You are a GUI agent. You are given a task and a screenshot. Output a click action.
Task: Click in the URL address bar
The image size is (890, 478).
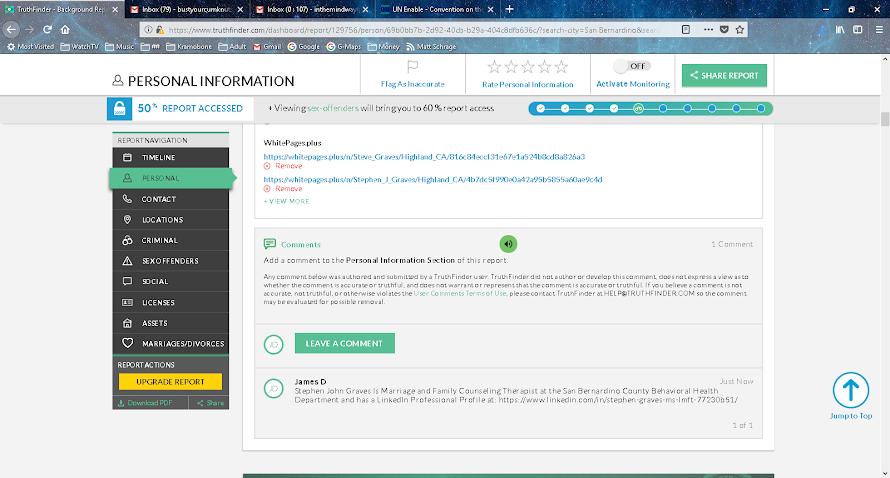[414, 30]
